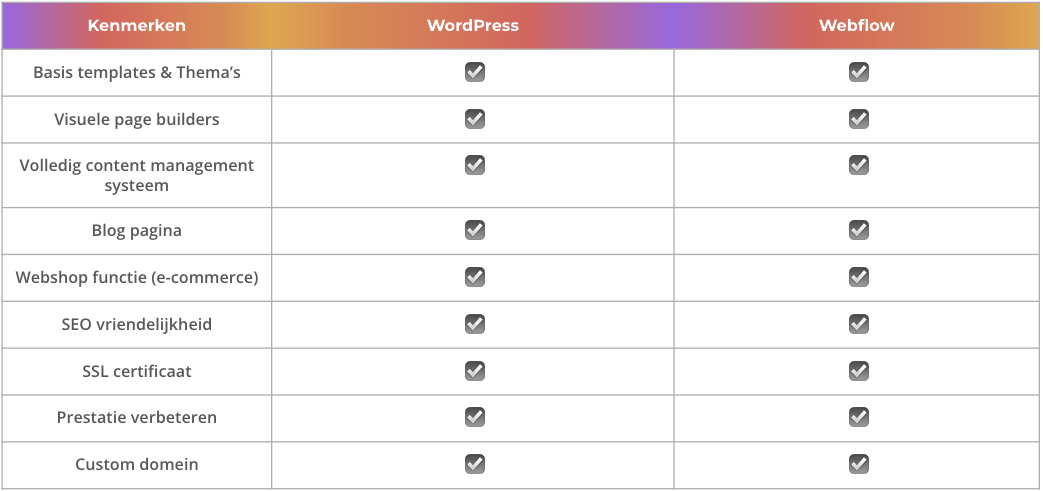
Task: Toggle Webflow check for SEO vriendelijkheid
Action: tap(858, 323)
